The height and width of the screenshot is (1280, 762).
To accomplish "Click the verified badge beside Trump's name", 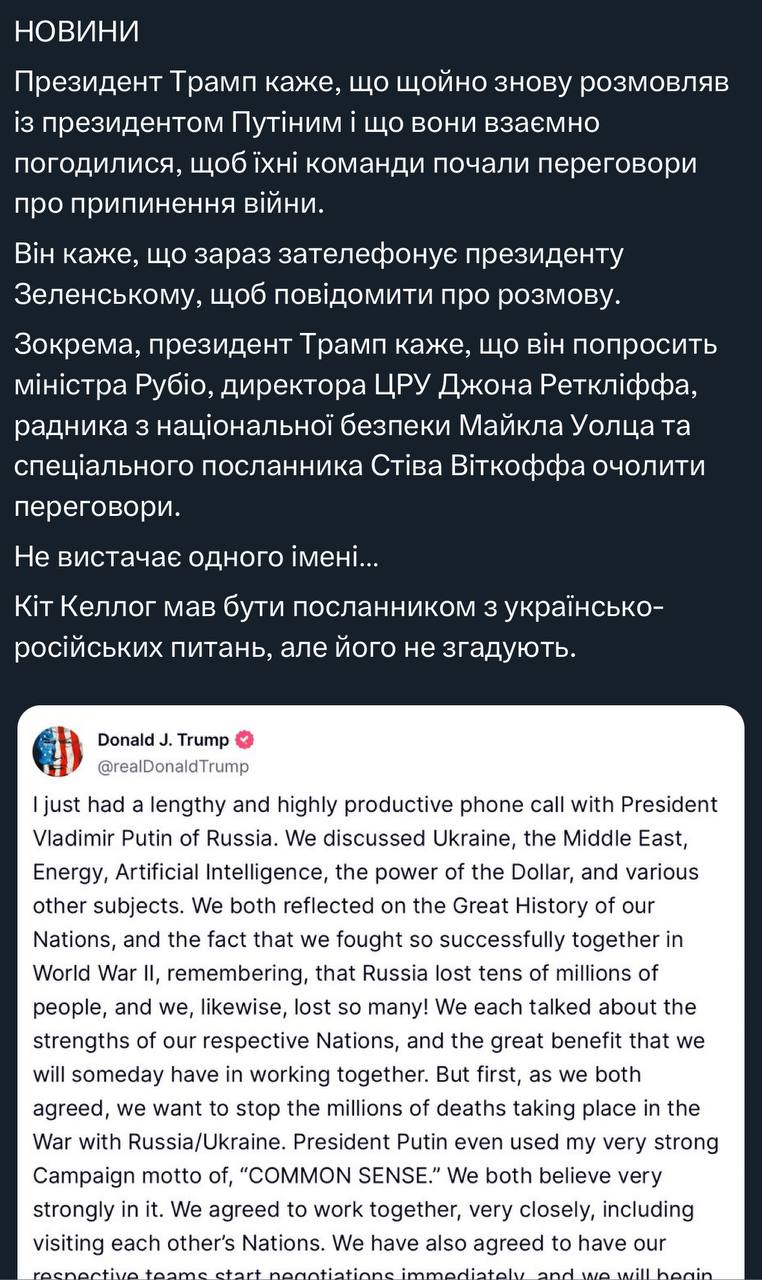I will pos(245,741).
